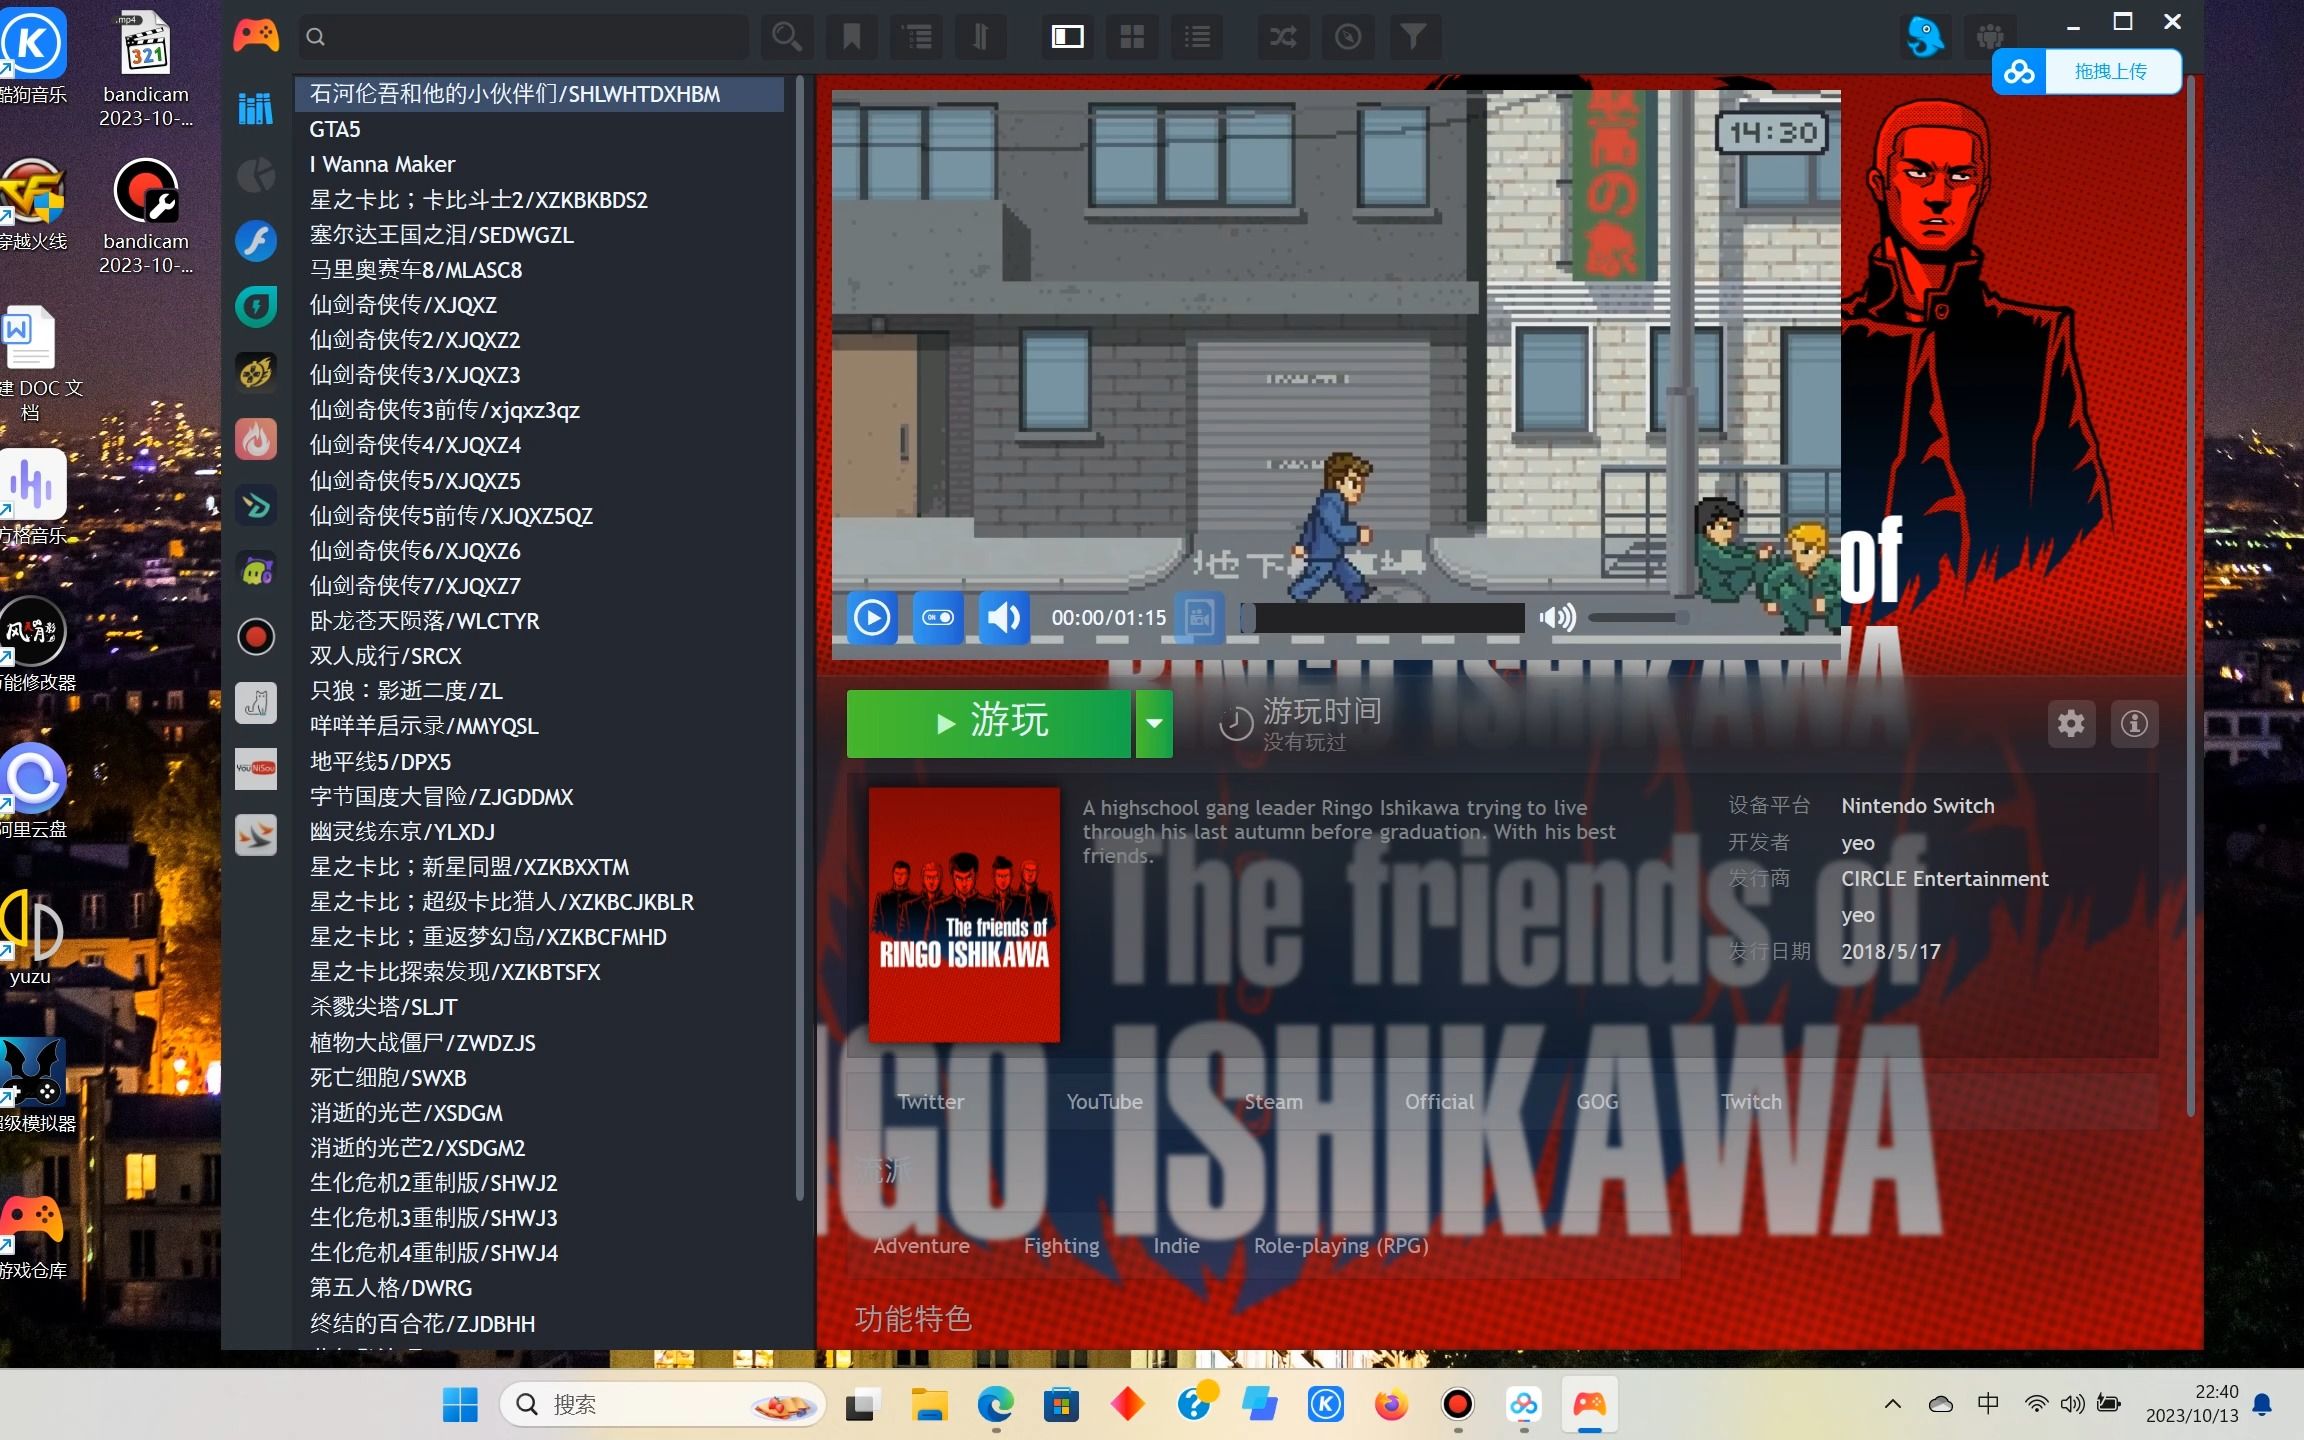Open the Steam link

coord(1273,1101)
